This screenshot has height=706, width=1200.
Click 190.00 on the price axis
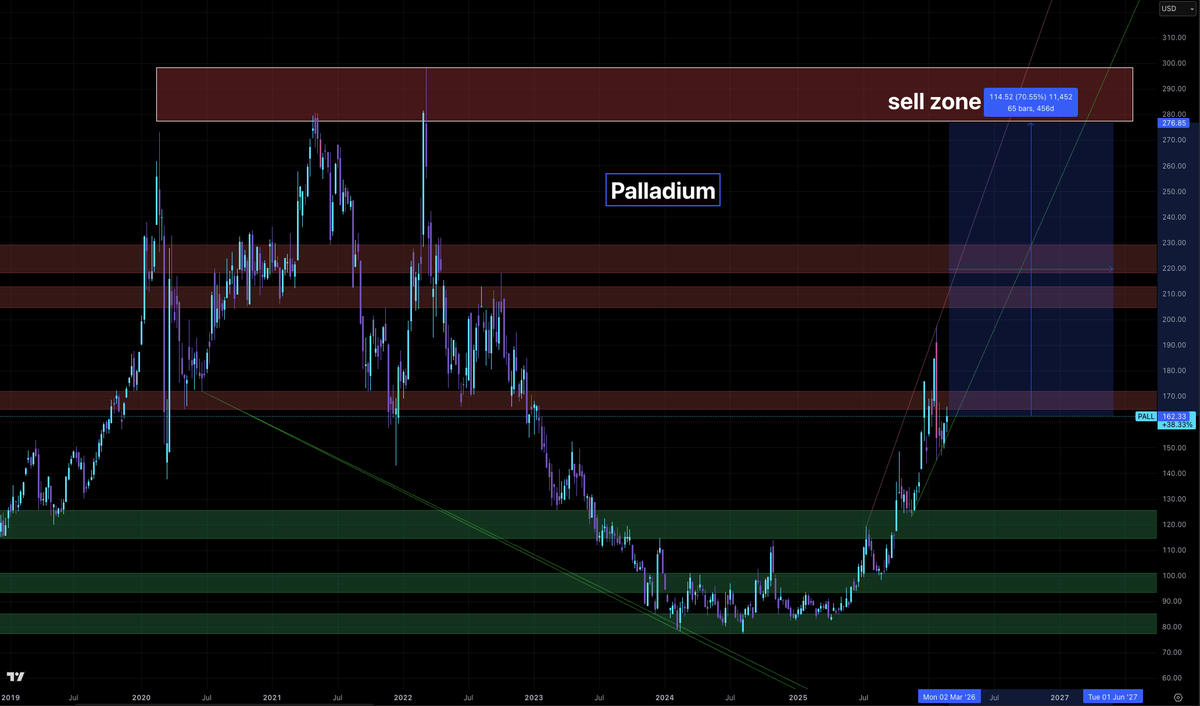pyautogui.click(x=1173, y=345)
